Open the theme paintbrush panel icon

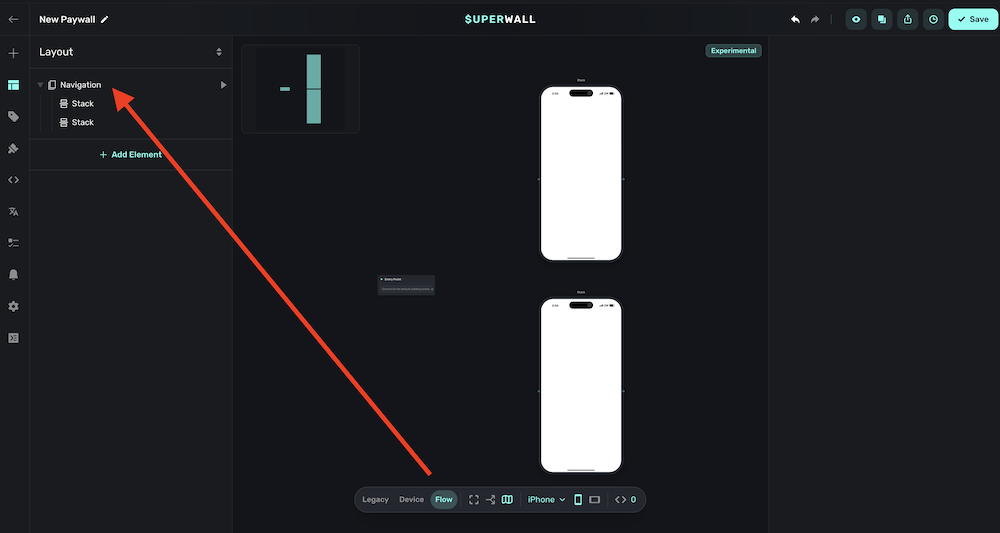tap(13, 148)
